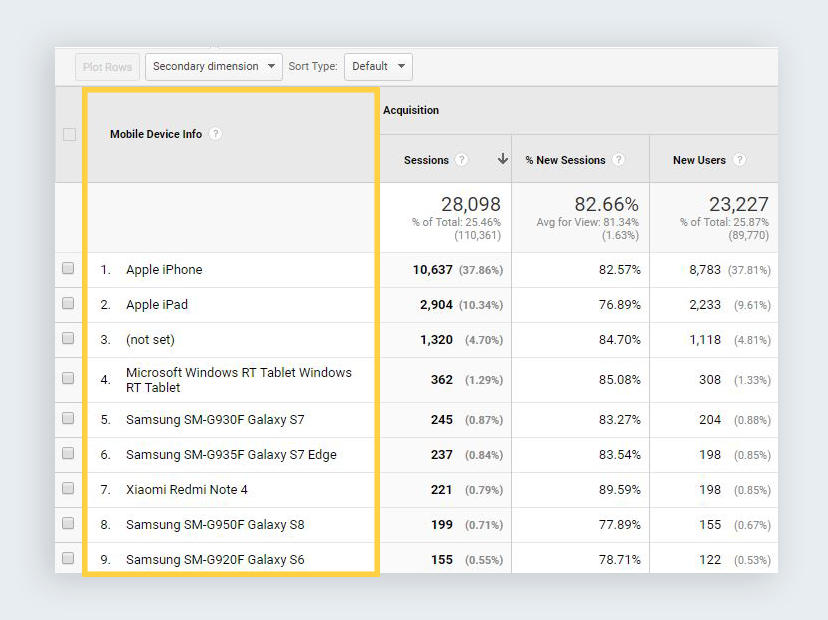Check the Galaxy S6 row checkbox
This screenshot has height=620, width=828.
[68, 558]
